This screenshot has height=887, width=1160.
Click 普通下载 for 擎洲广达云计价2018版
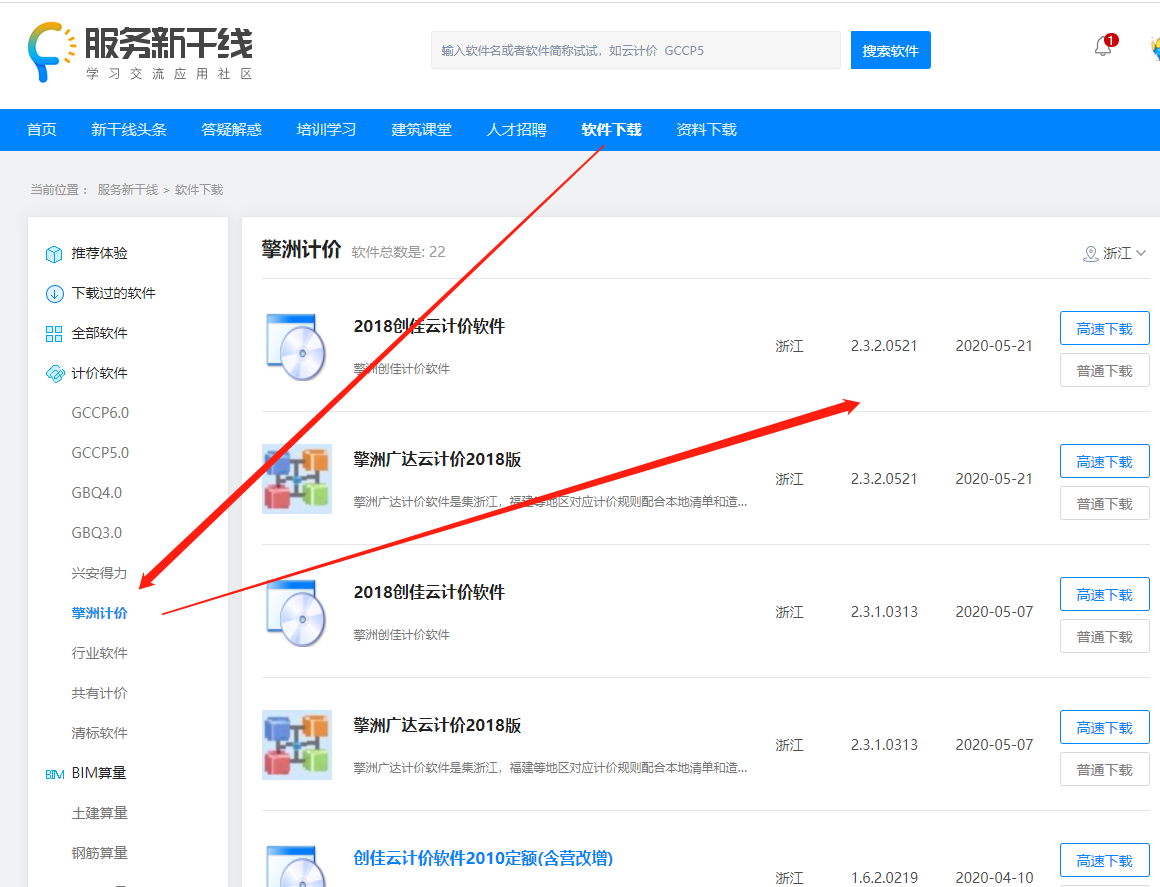tap(1104, 503)
